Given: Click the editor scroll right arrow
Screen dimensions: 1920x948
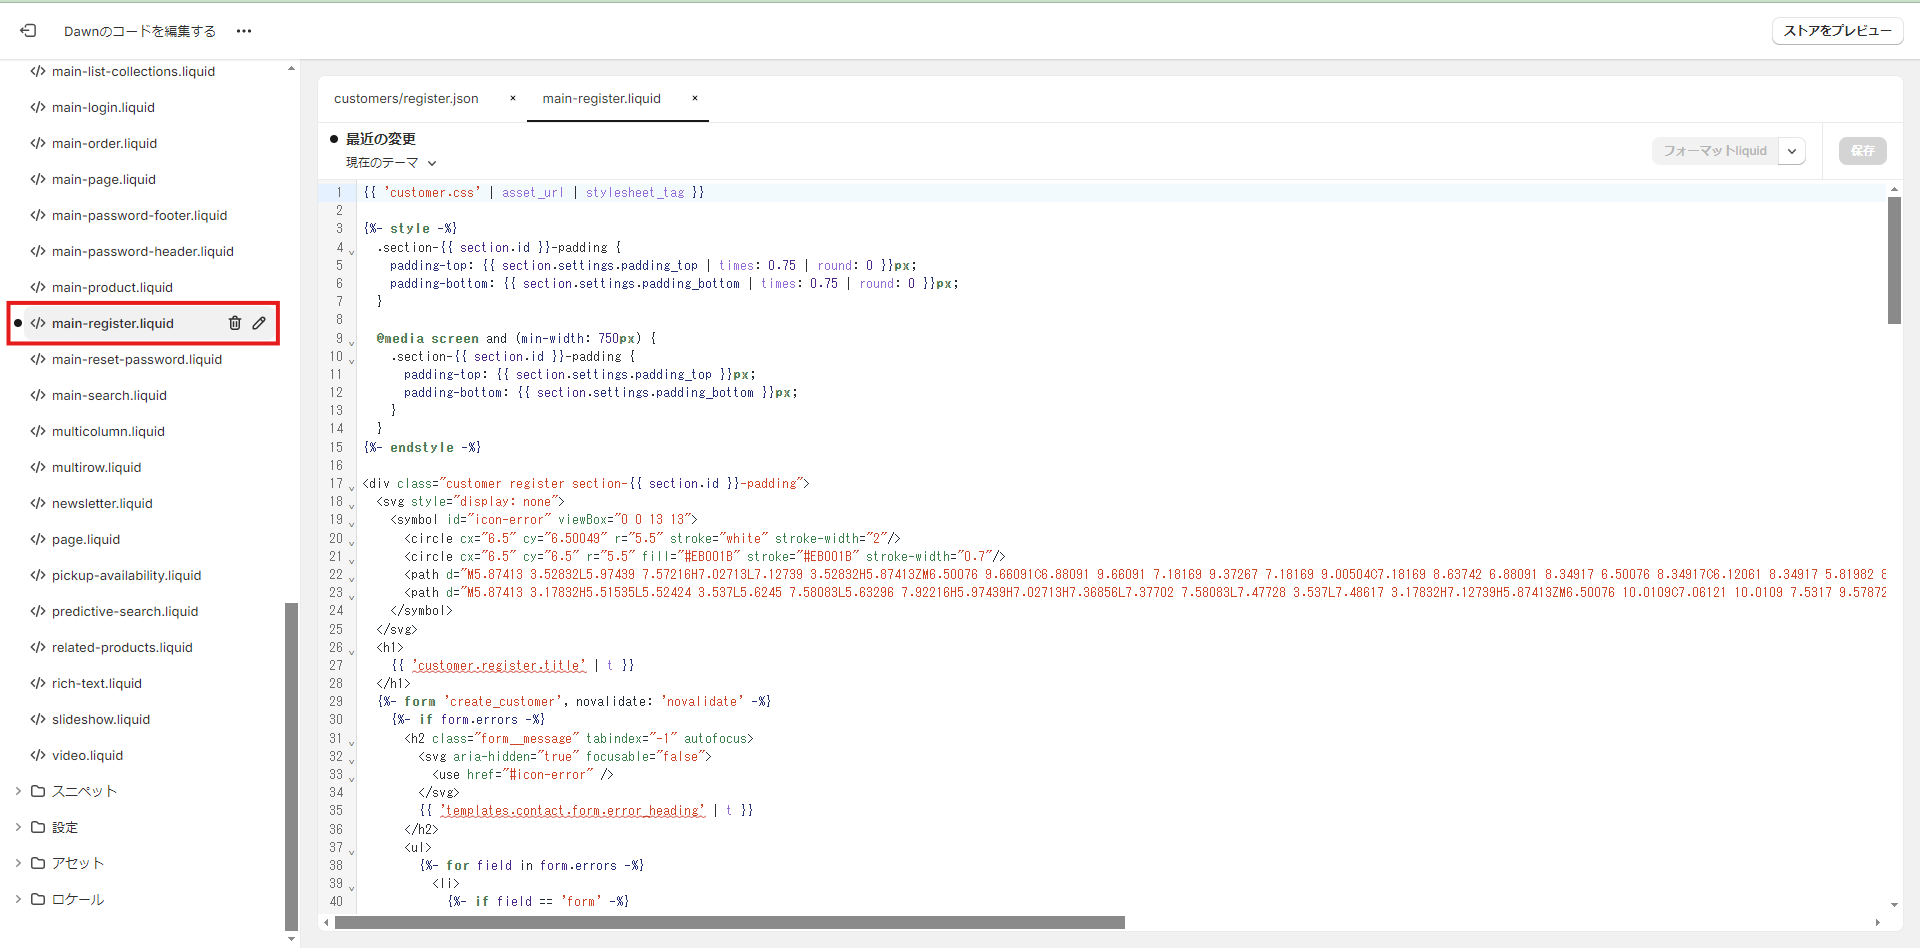Looking at the screenshot, I should coord(1877,922).
